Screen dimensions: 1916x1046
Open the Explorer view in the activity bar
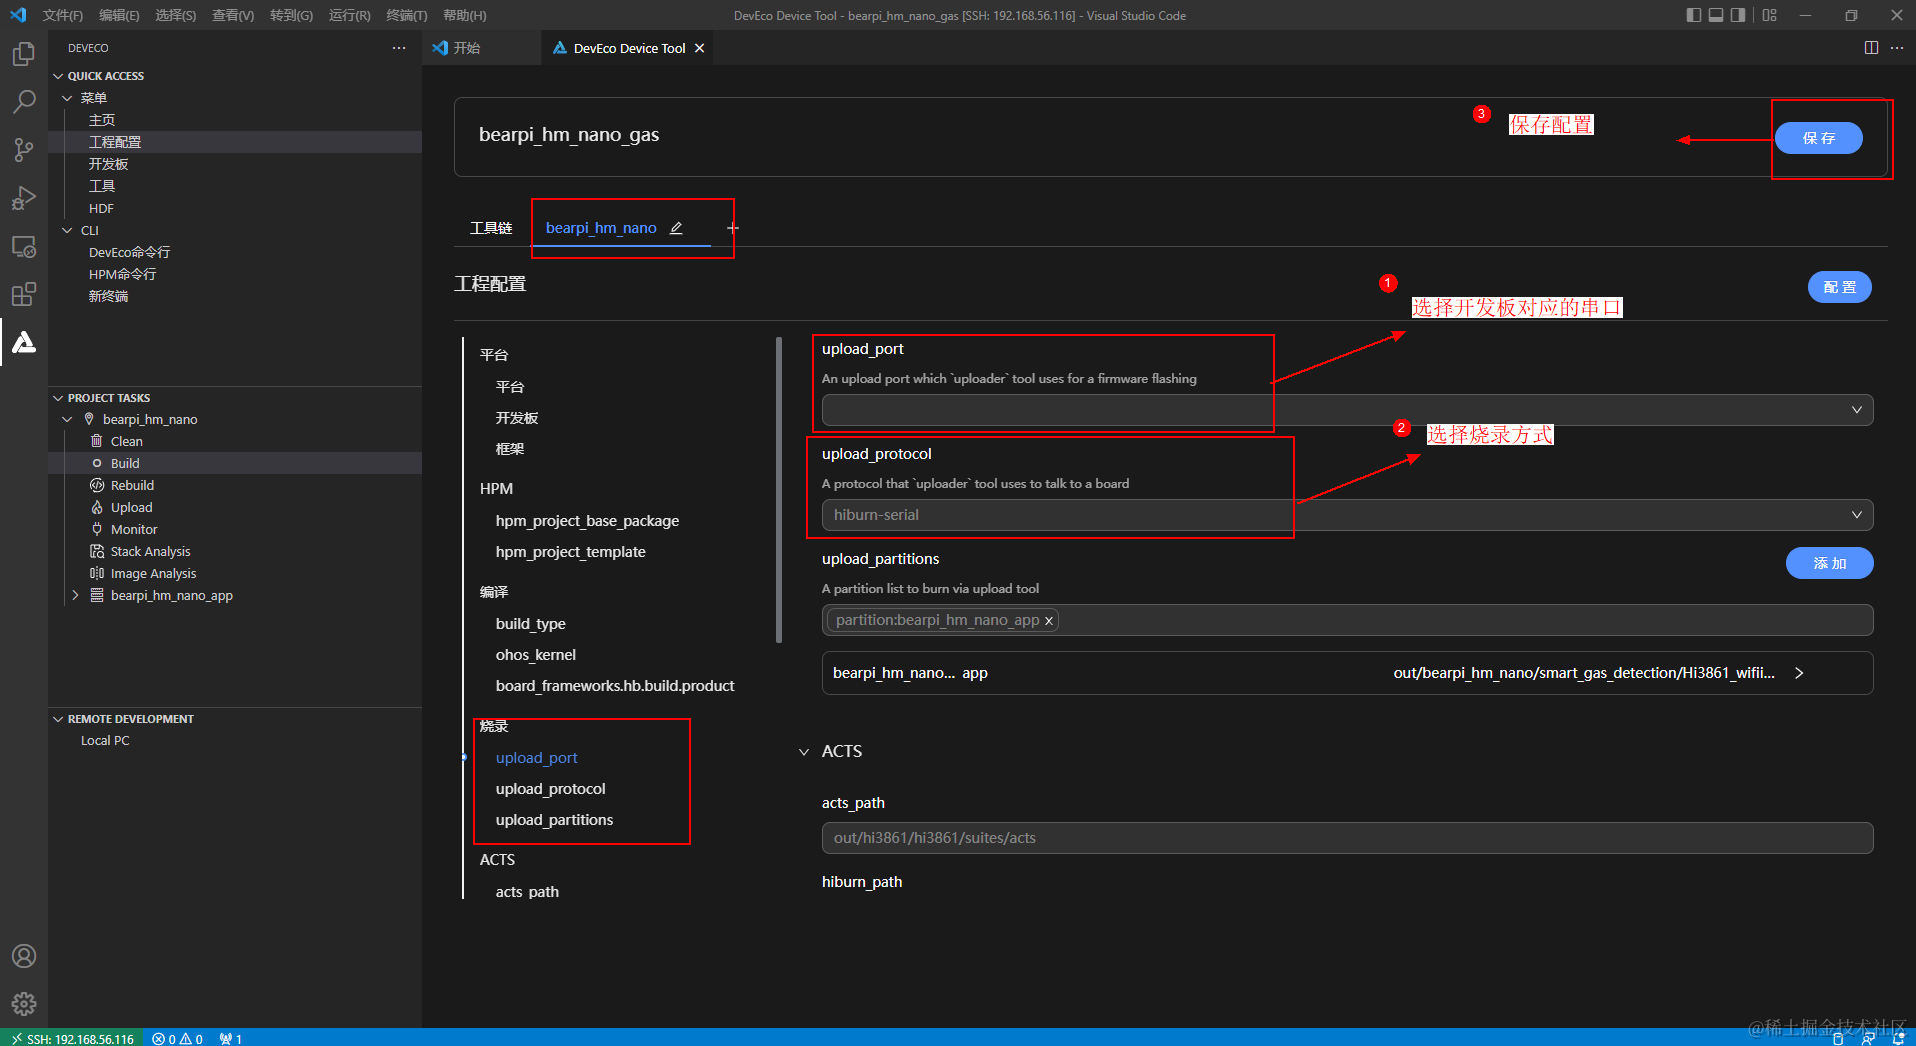pyautogui.click(x=24, y=54)
